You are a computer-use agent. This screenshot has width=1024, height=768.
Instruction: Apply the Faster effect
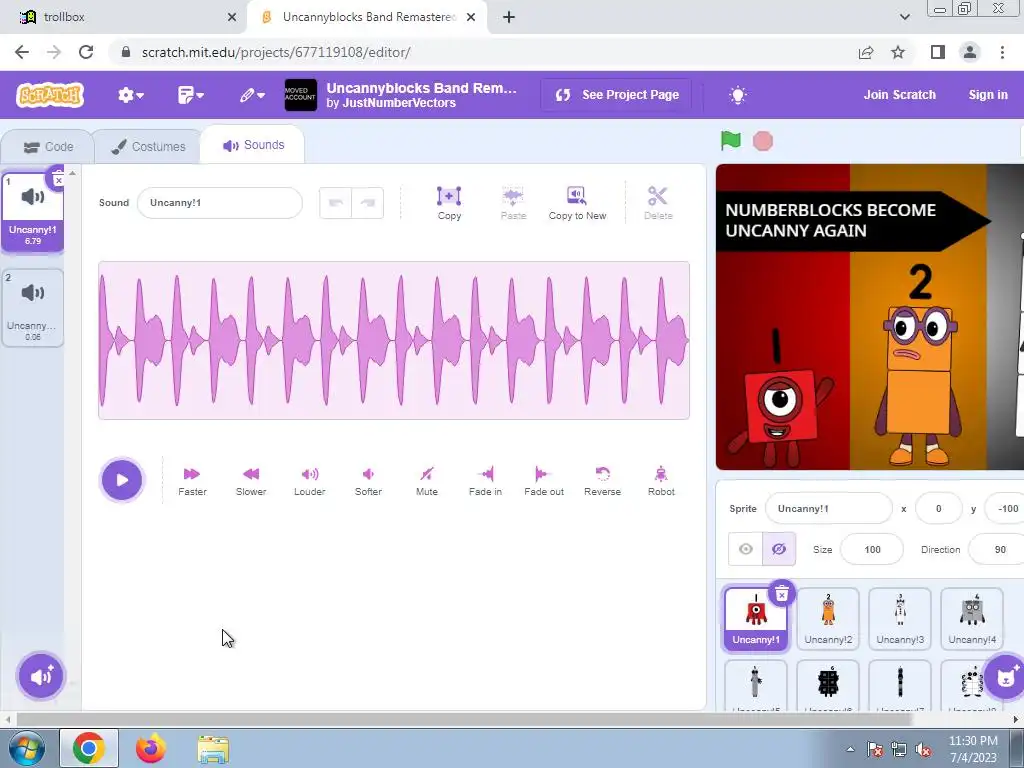(192, 481)
